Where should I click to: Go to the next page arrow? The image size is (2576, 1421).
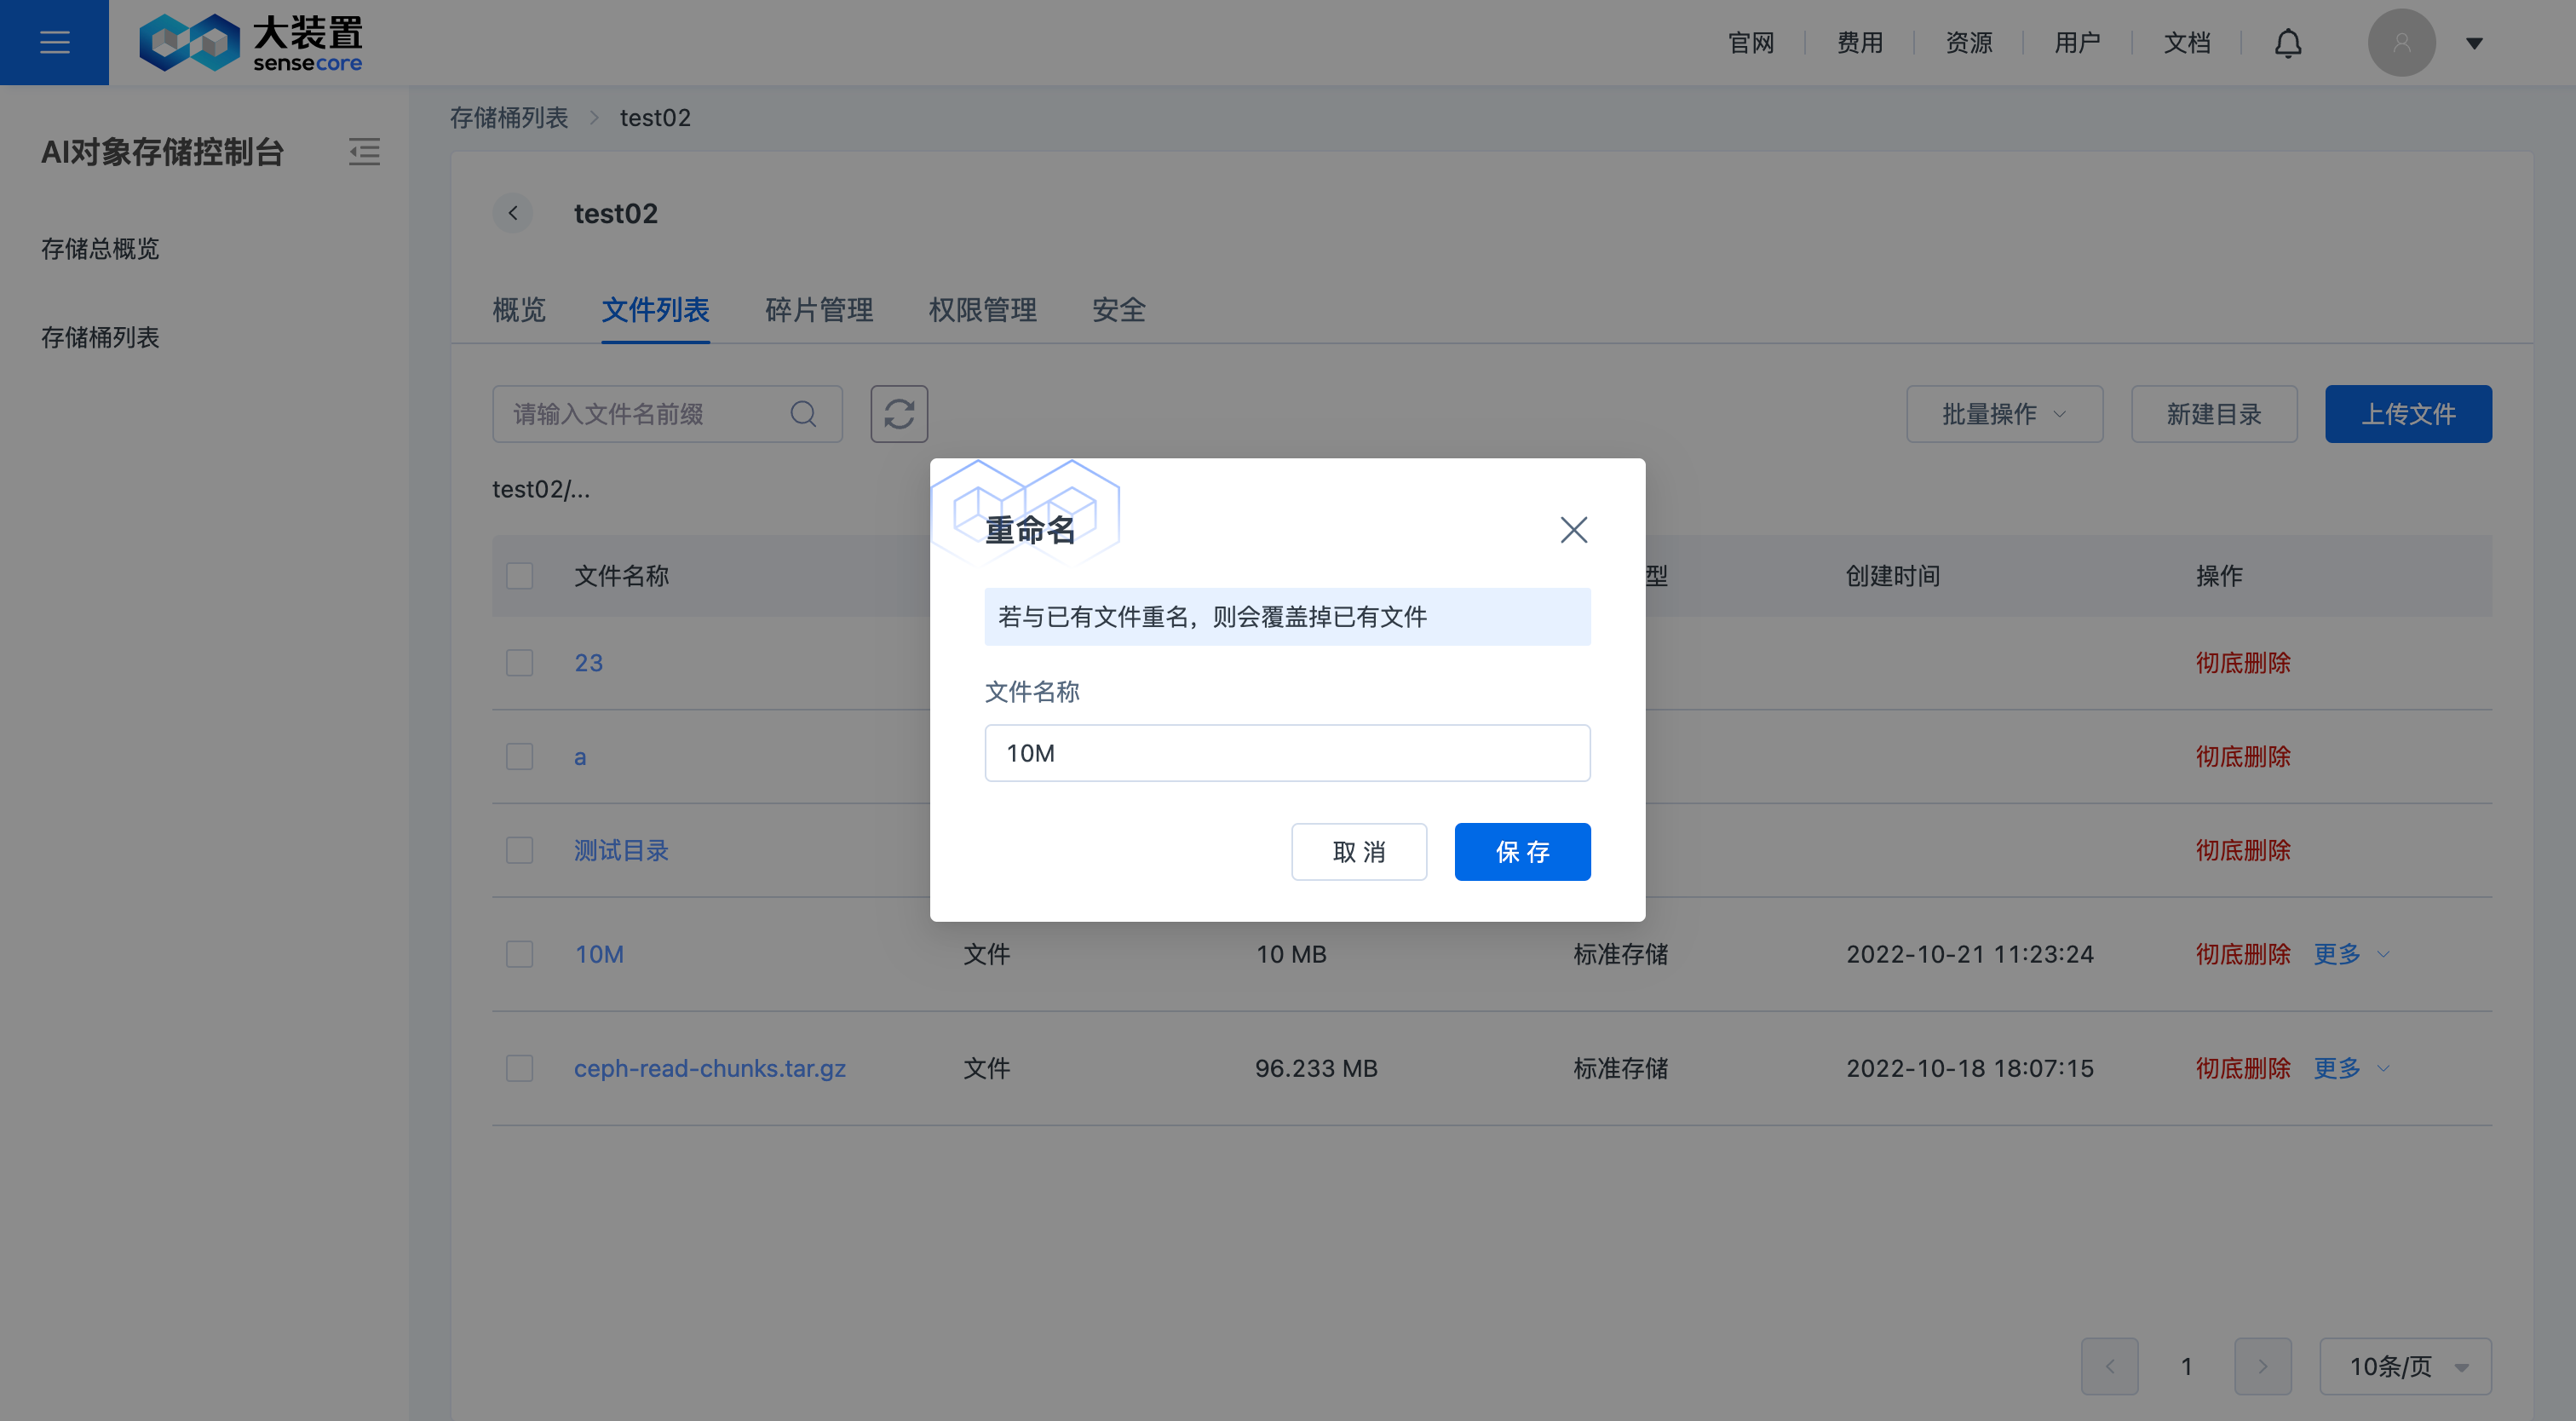(x=2263, y=1366)
